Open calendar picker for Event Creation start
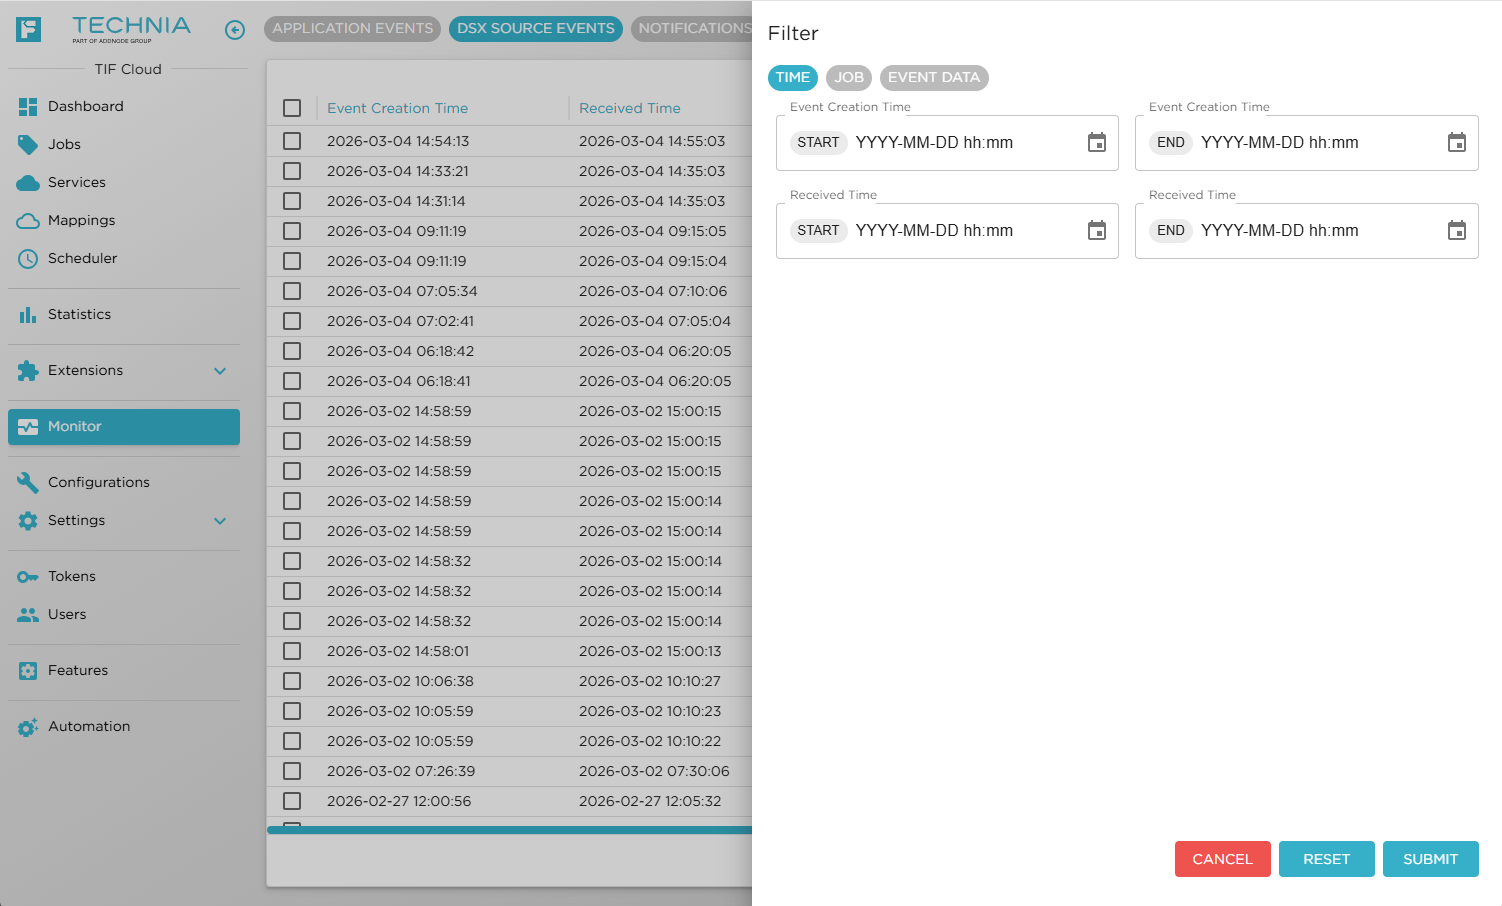Viewport: 1502px width, 906px height. [1097, 143]
